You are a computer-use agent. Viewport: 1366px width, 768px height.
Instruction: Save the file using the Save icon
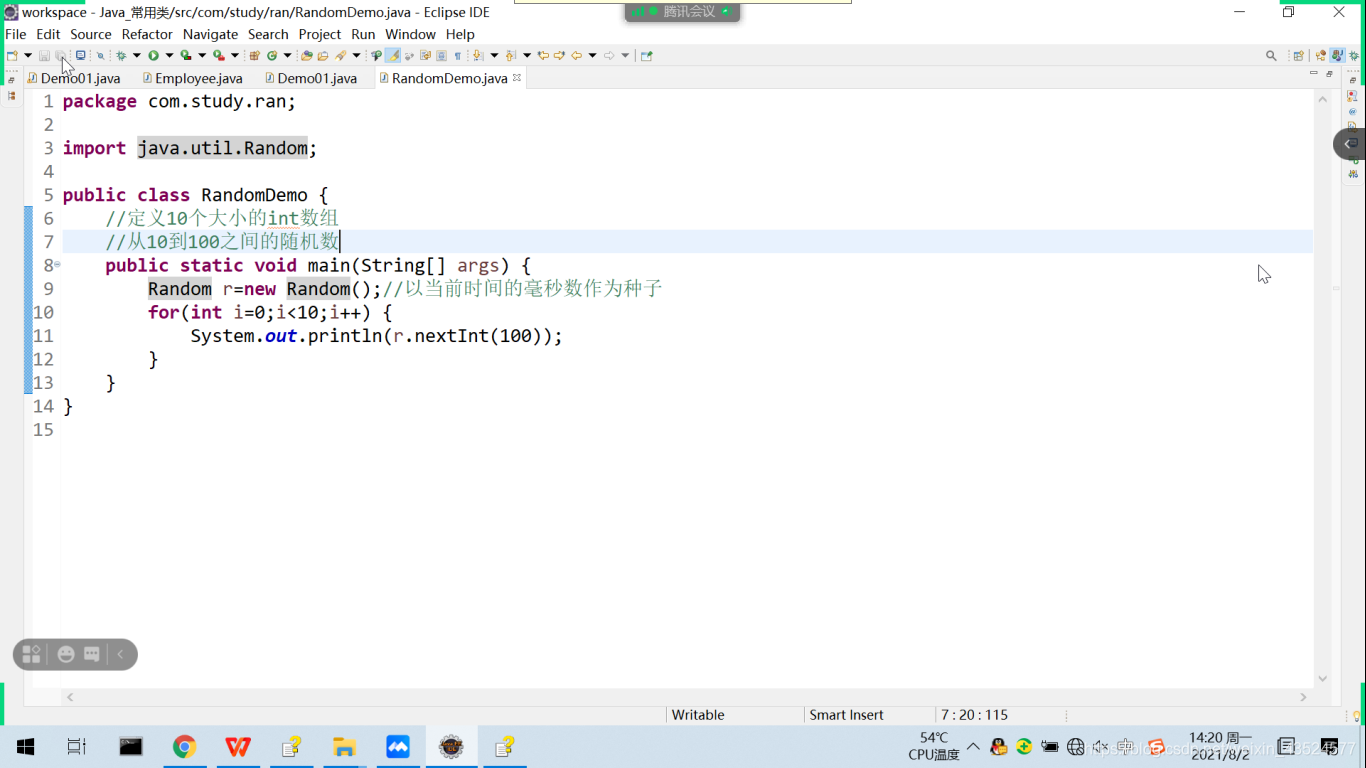(44, 55)
